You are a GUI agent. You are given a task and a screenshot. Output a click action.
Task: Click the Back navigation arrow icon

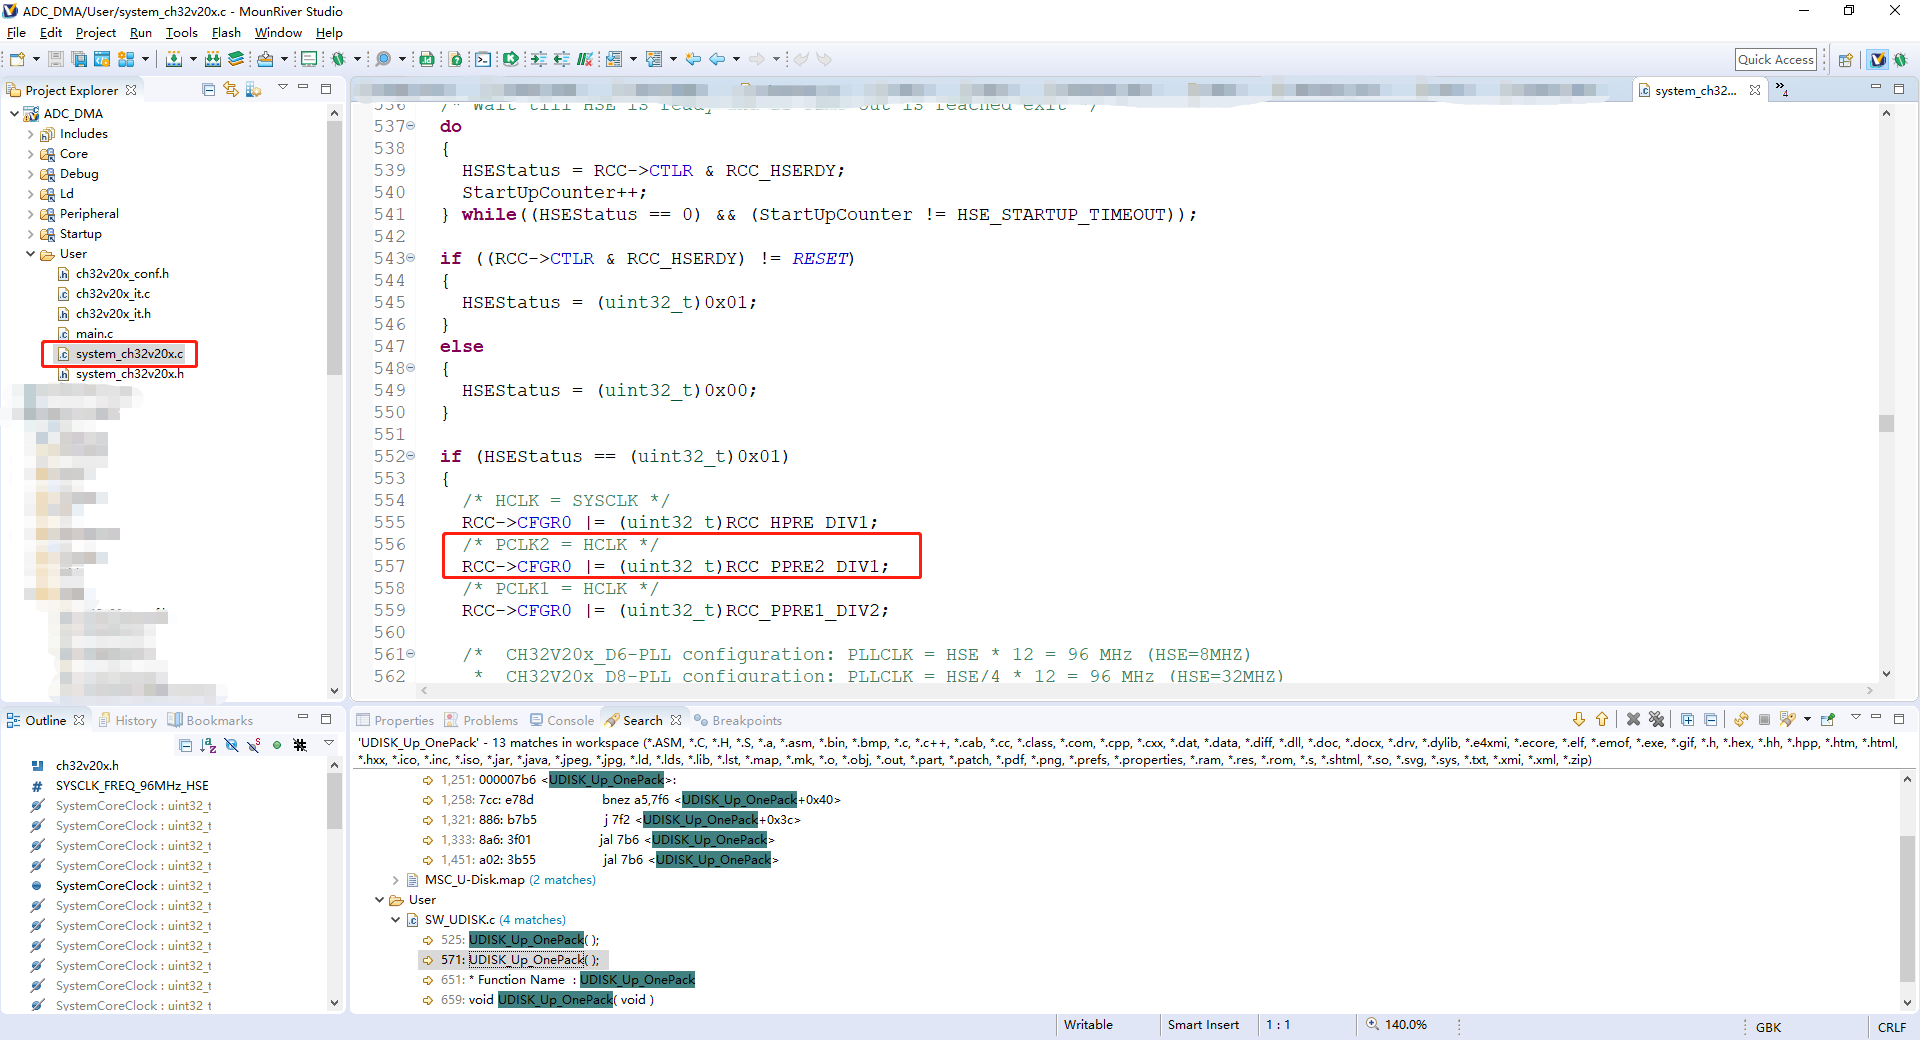pos(717,59)
